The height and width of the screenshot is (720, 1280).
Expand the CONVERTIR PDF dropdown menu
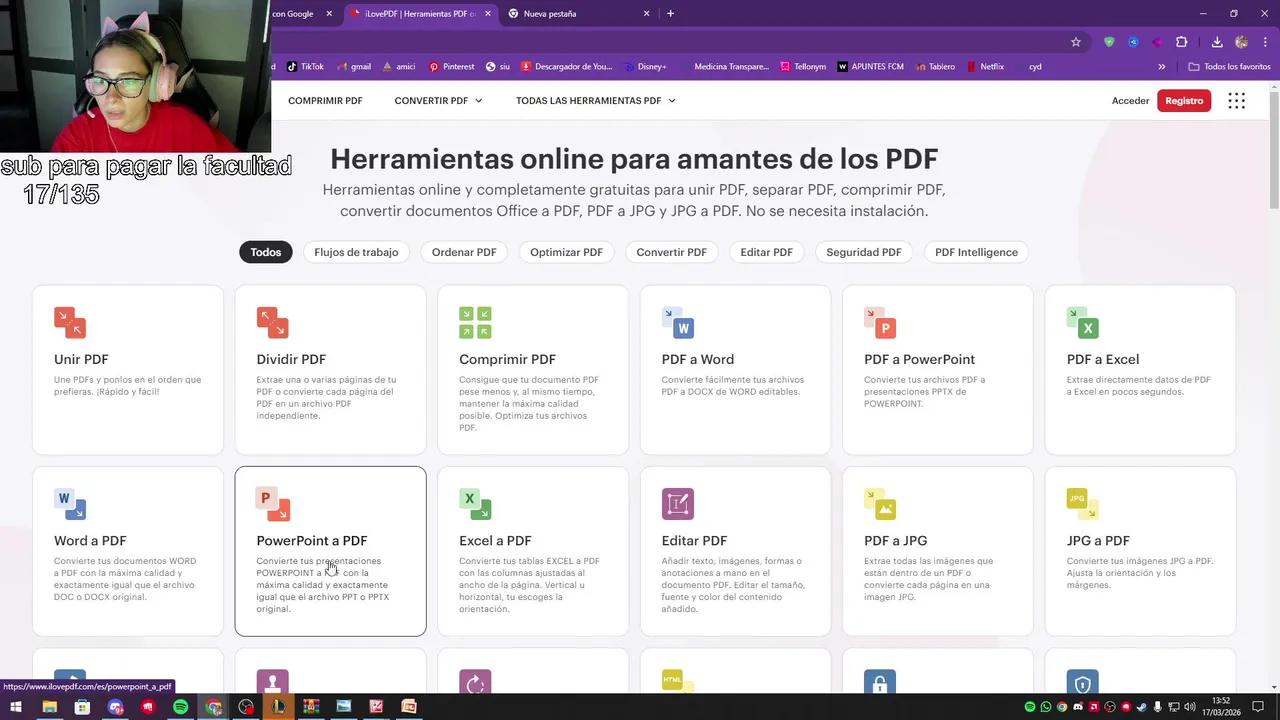438,101
